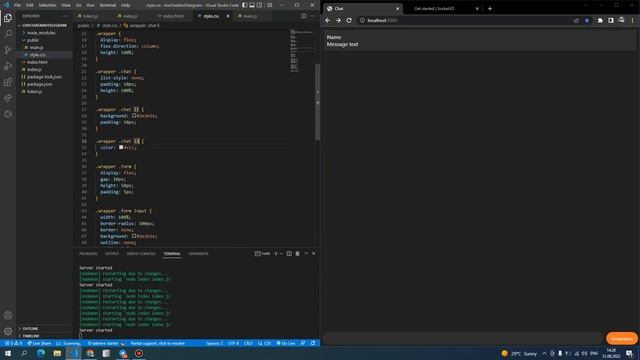Viewport: 640px width, 360px height.
Task: Change language mode CSS in status bar
Action: click(264, 343)
